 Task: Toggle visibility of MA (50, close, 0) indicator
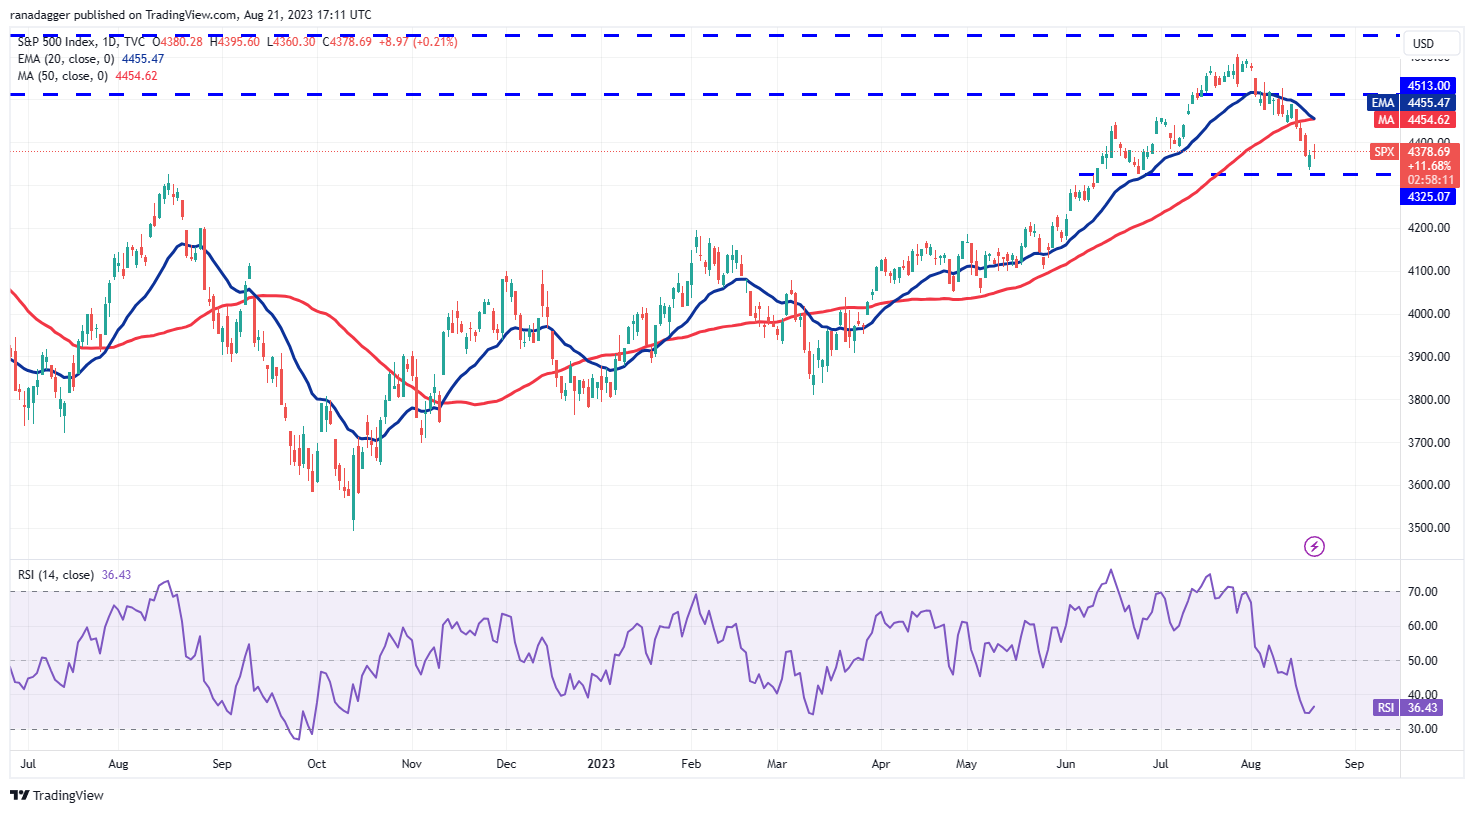pyautogui.click(x=63, y=76)
